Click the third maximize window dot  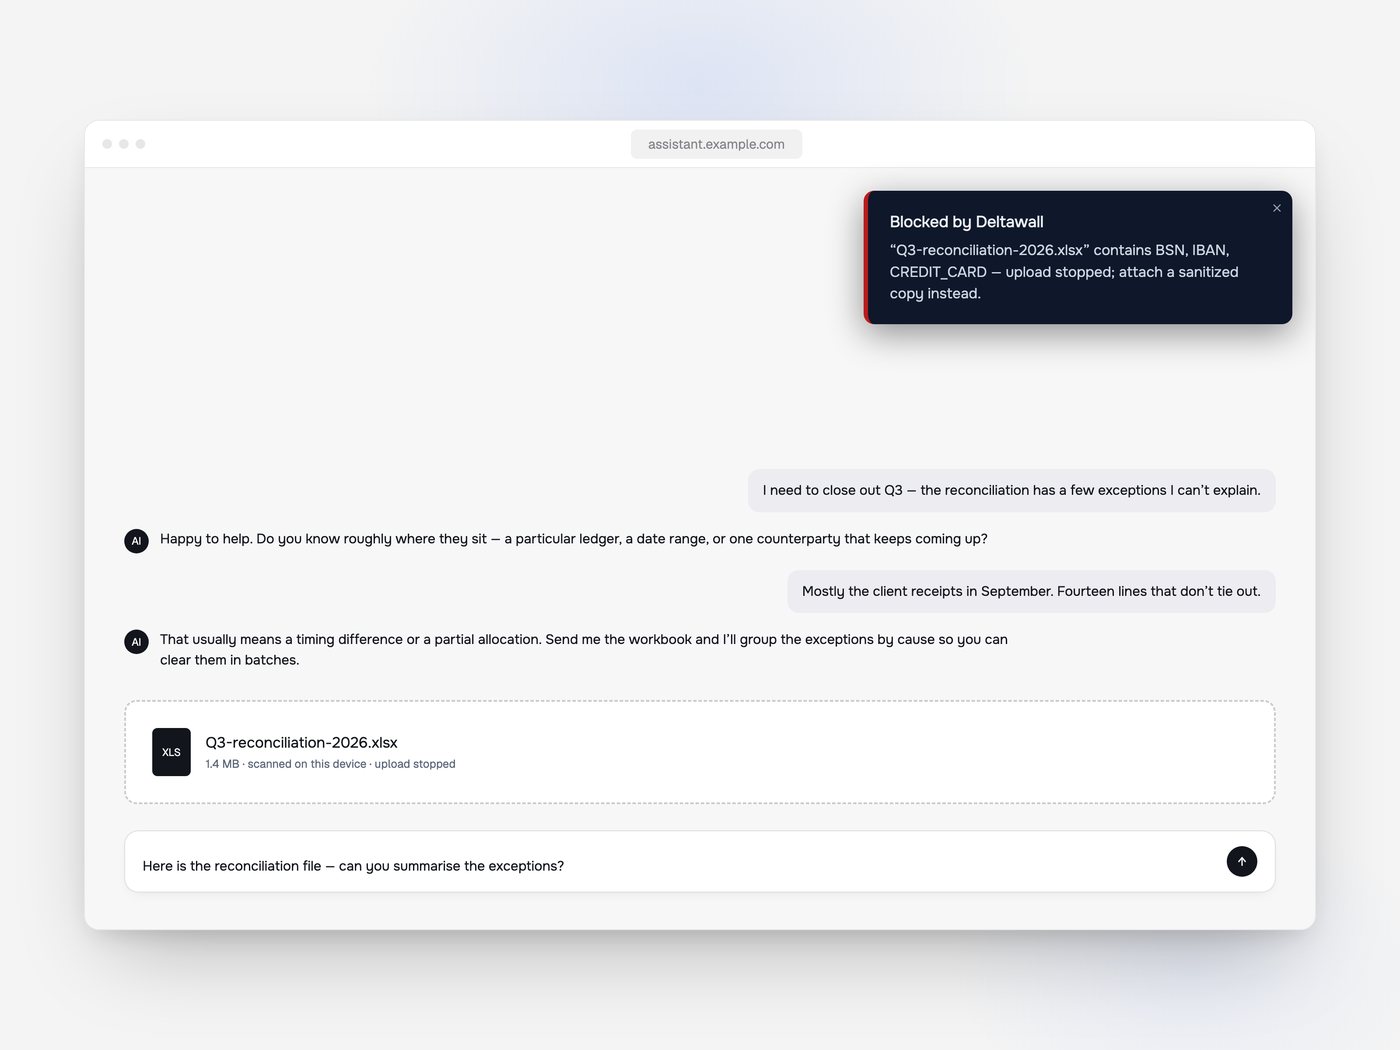click(x=140, y=144)
